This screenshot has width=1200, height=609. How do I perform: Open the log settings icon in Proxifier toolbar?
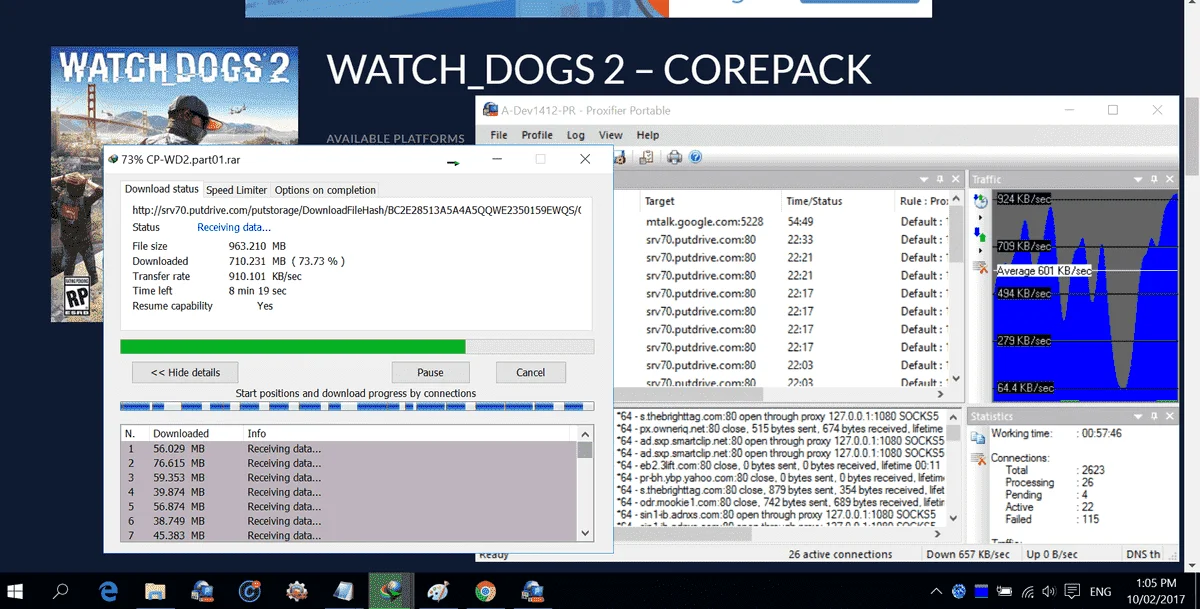647,157
